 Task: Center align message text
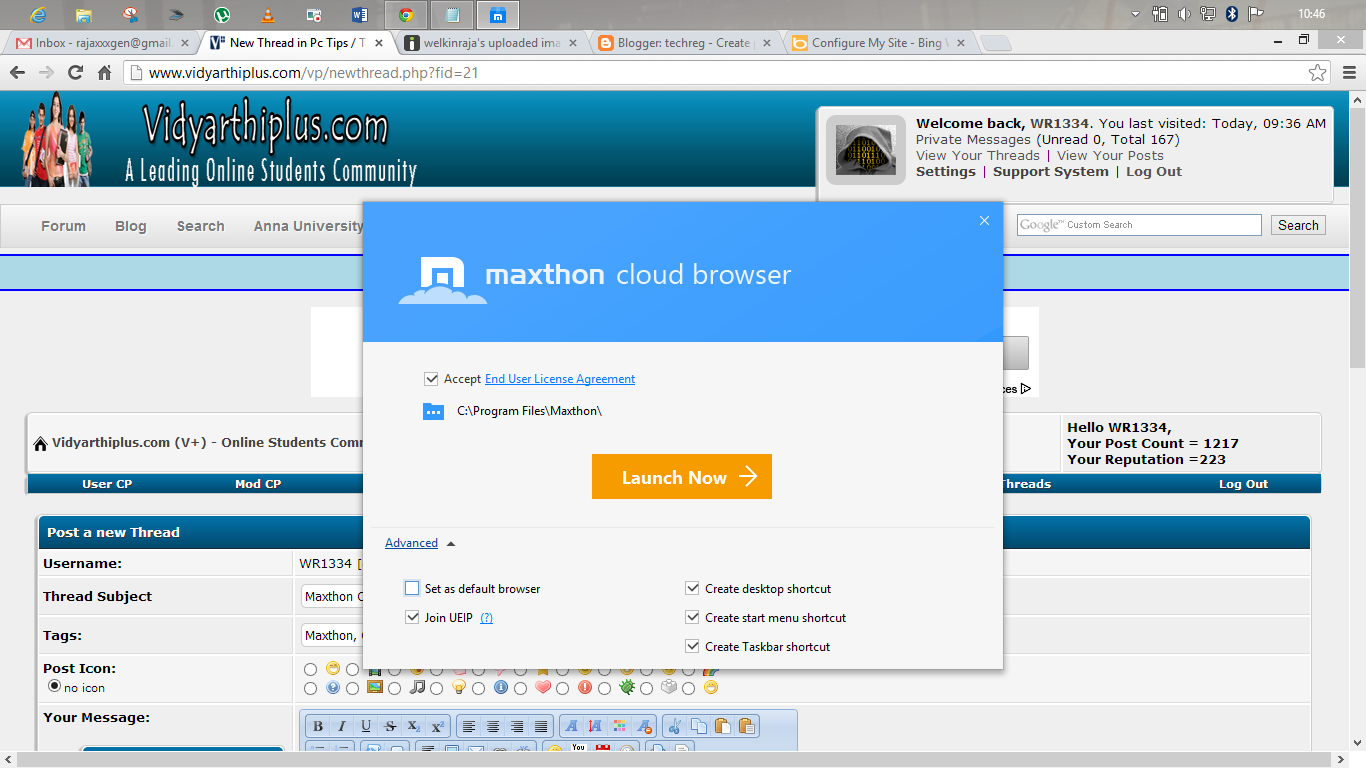point(492,727)
